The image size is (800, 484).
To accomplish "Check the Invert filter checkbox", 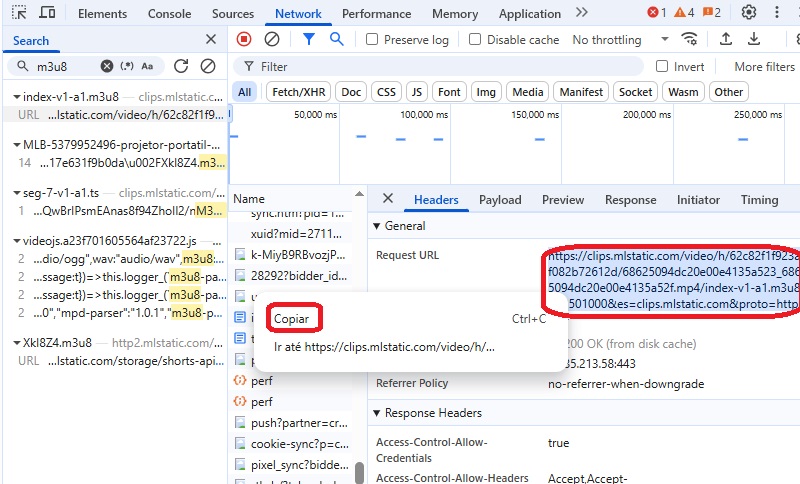I will click(662, 66).
